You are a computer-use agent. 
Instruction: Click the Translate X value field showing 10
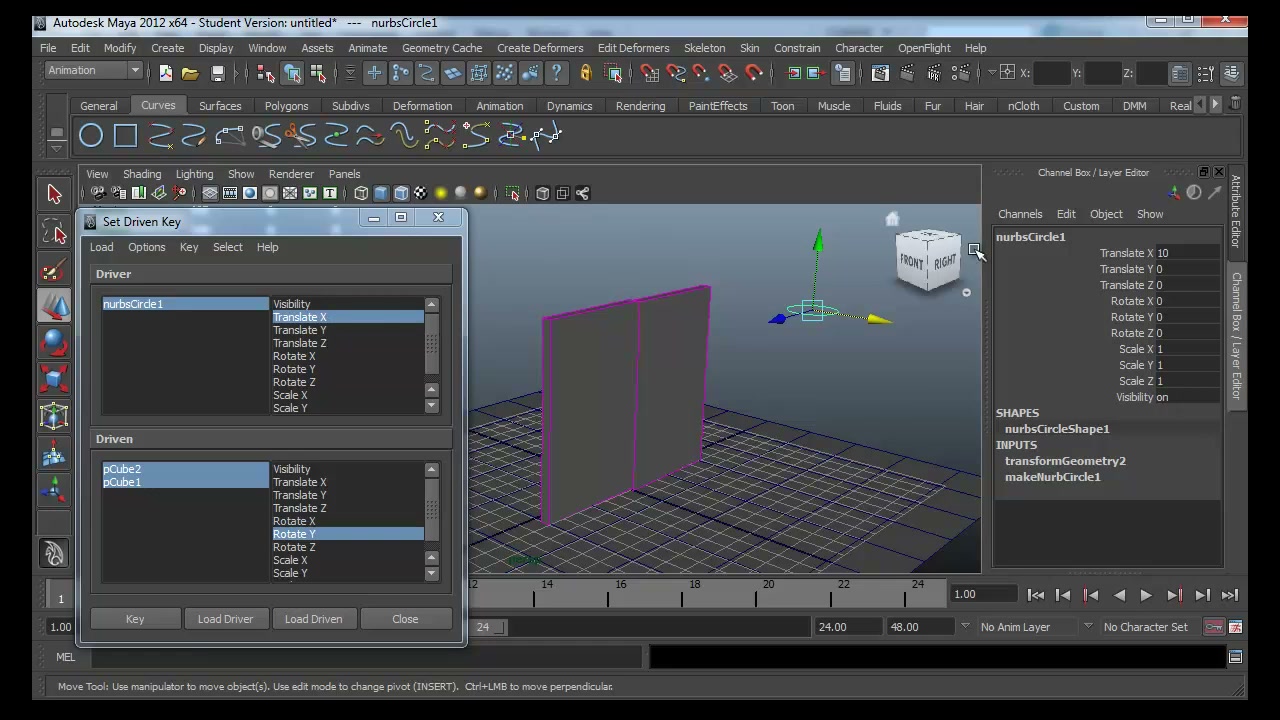(1188, 253)
